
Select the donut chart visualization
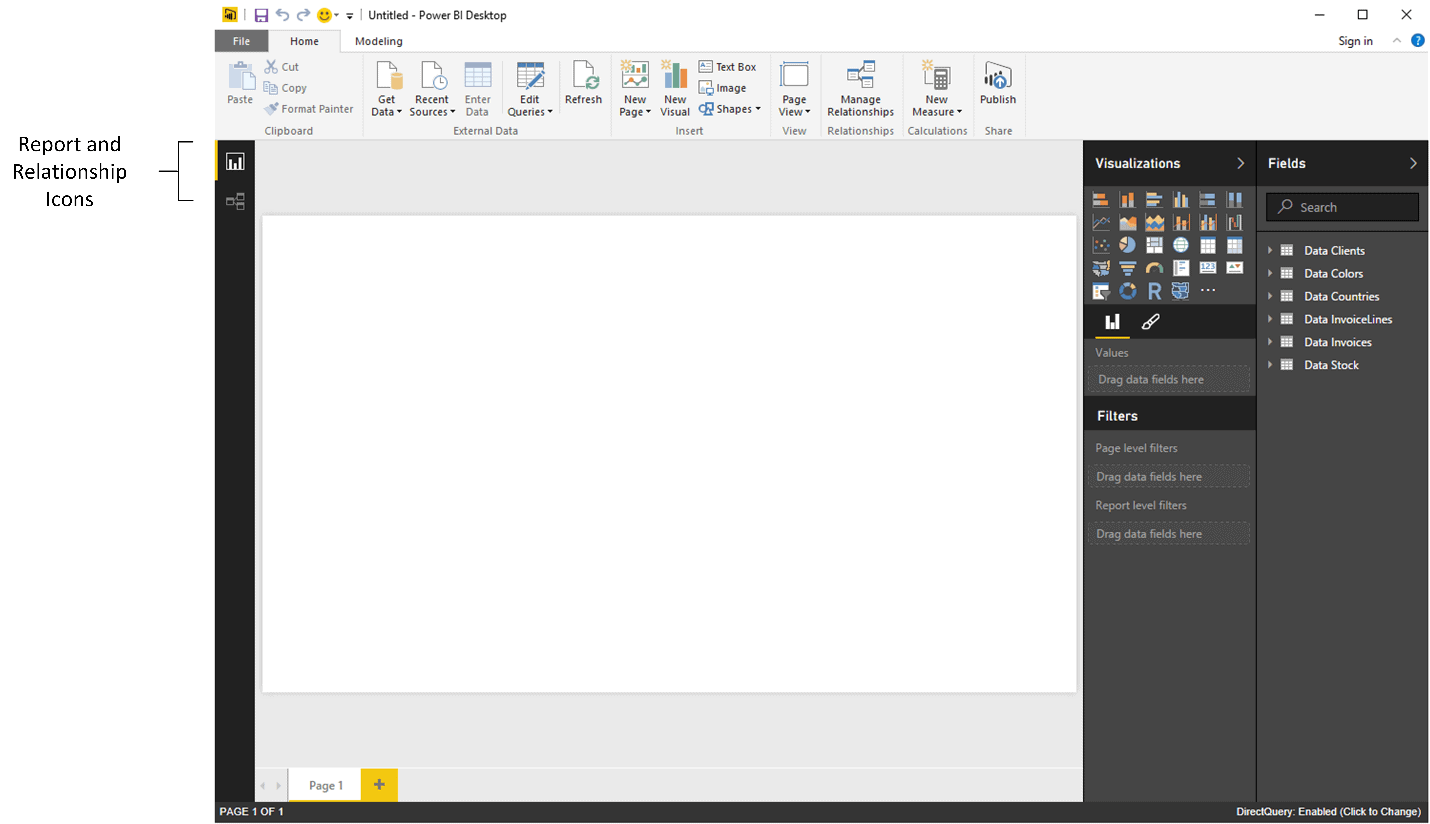1128,291
